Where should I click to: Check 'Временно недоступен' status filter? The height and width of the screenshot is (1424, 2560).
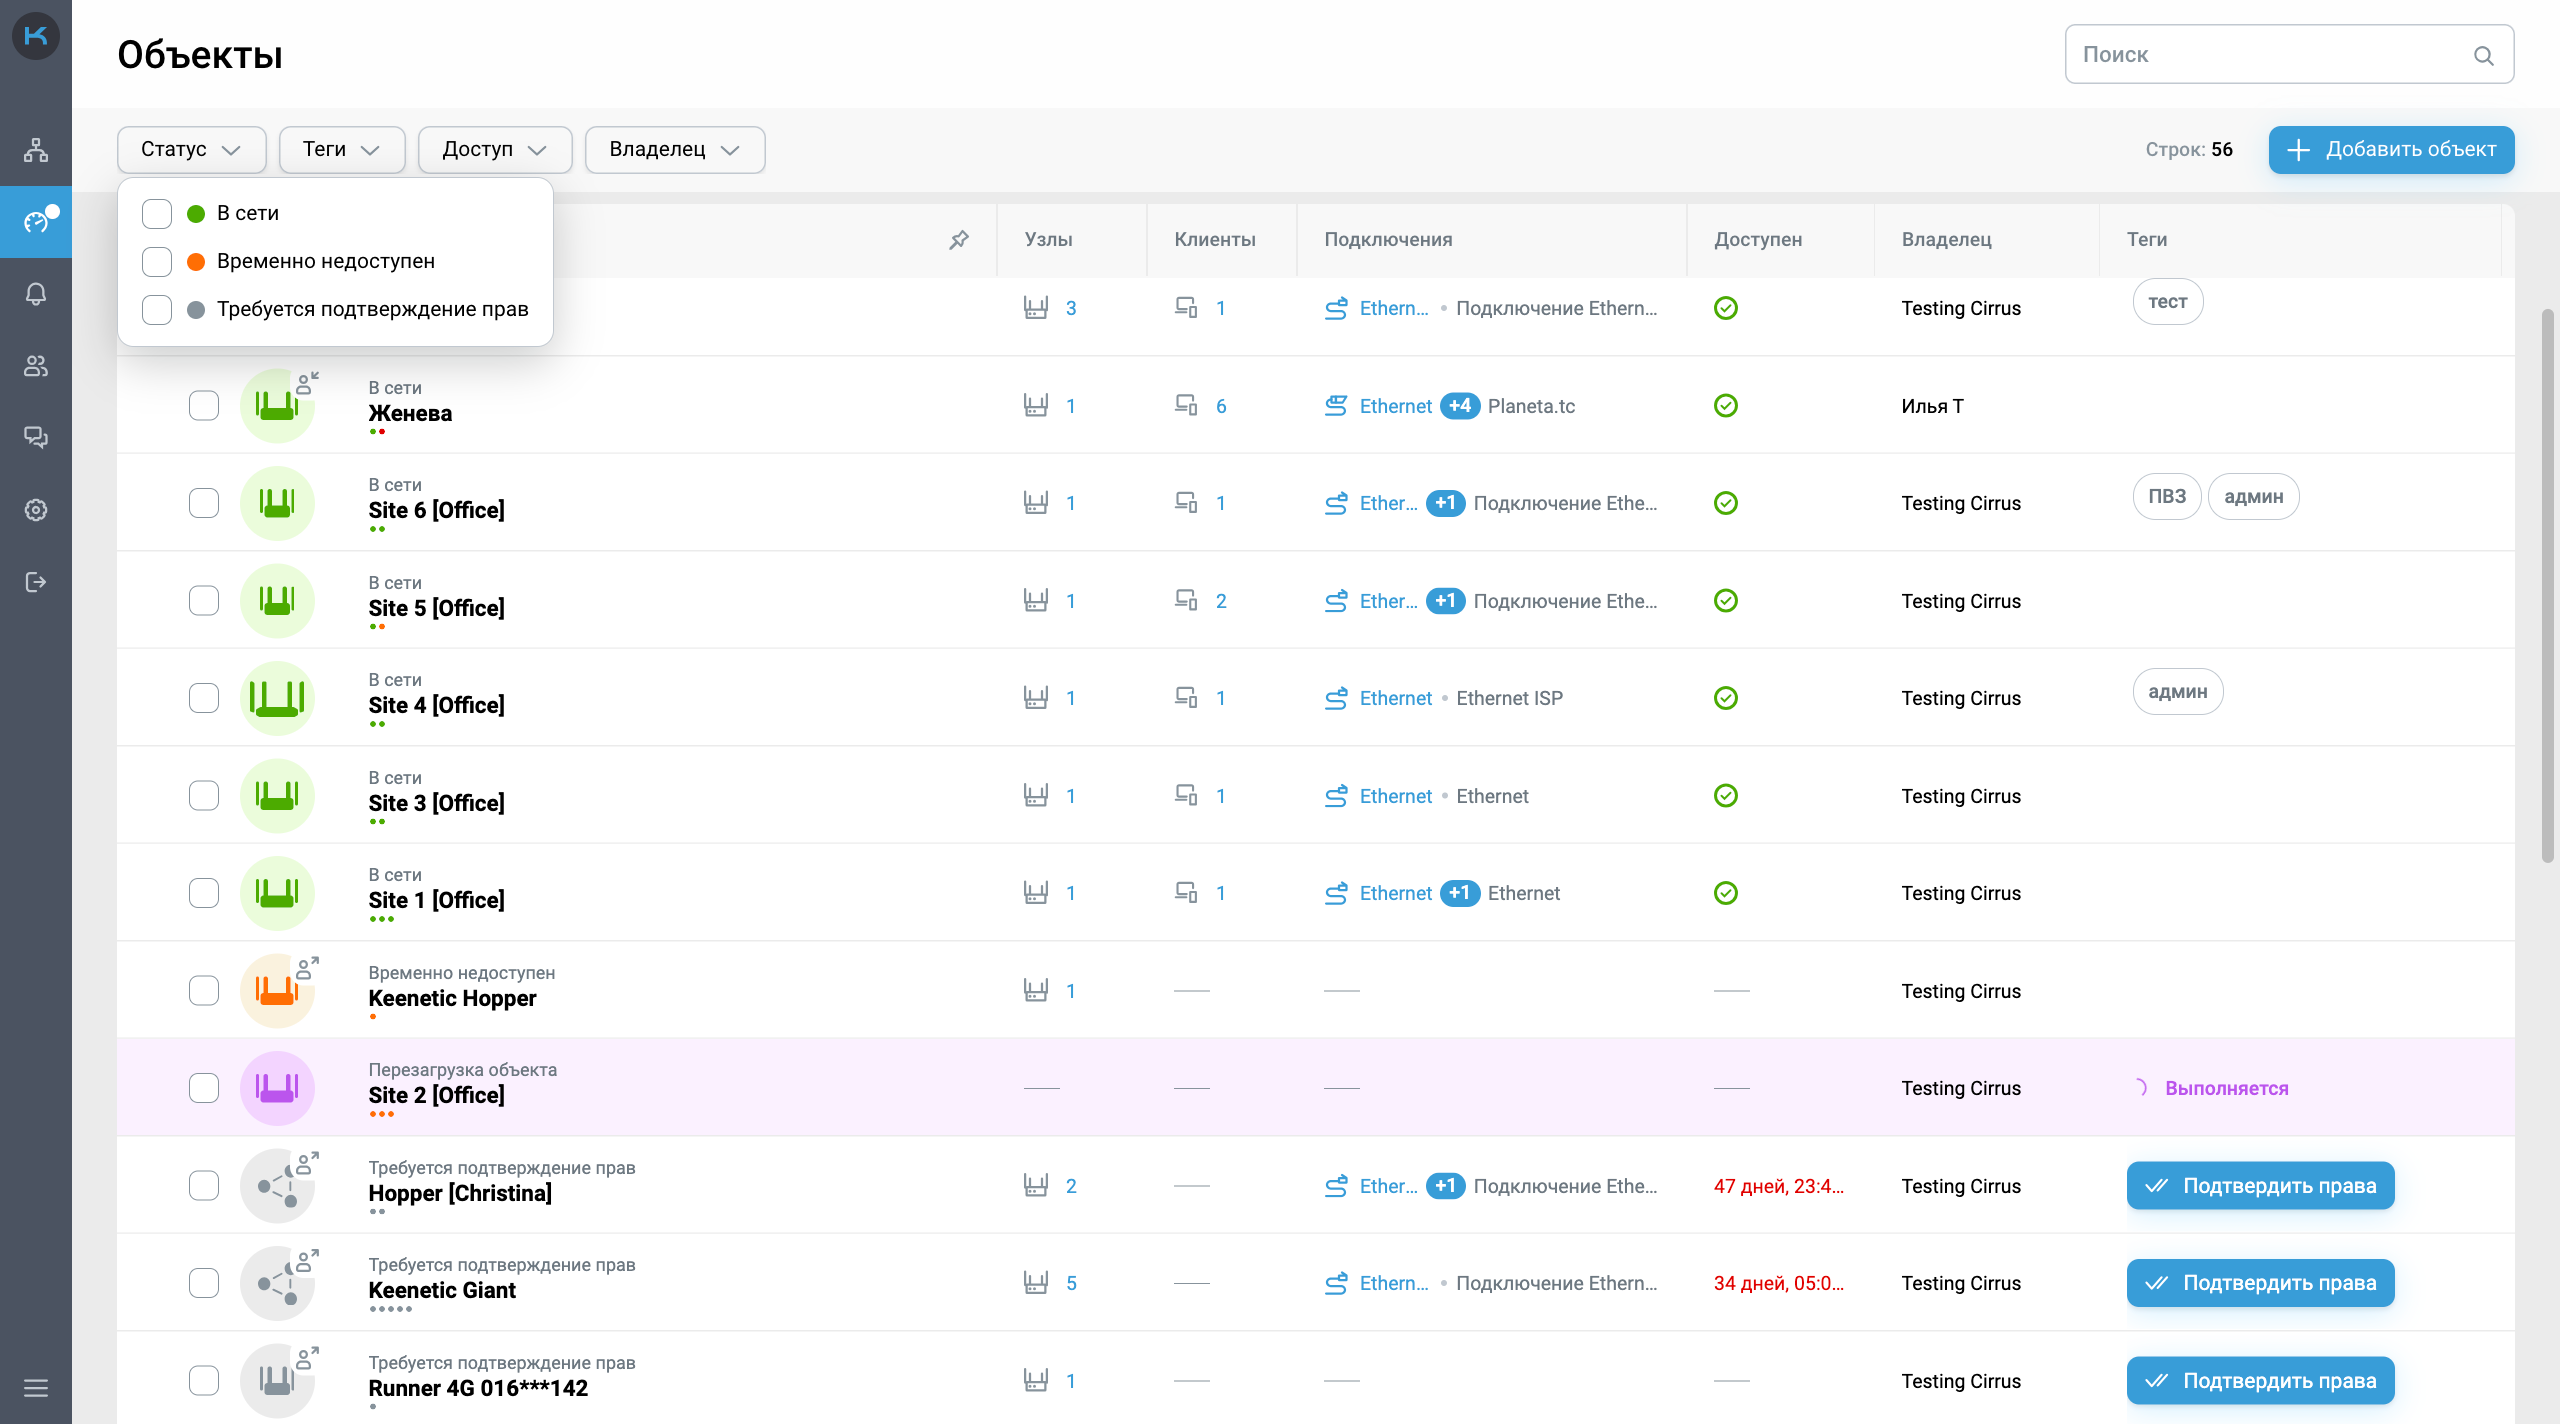[x=157, y=261]
